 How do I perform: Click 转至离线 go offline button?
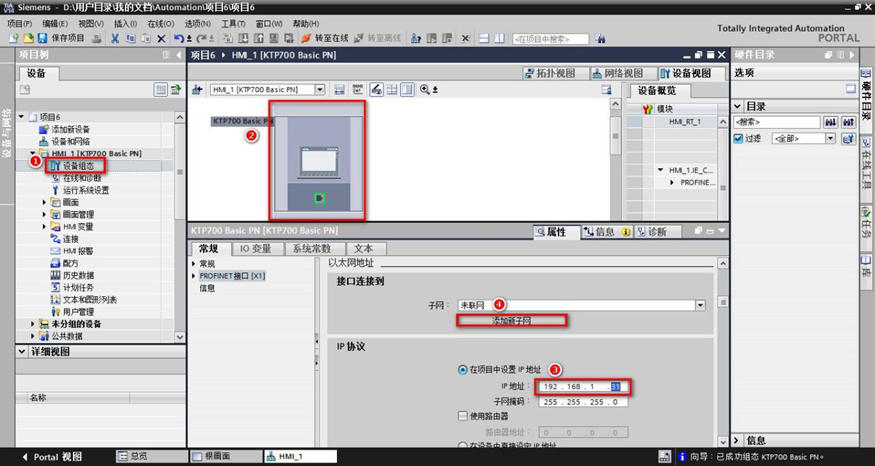point(377,39)
